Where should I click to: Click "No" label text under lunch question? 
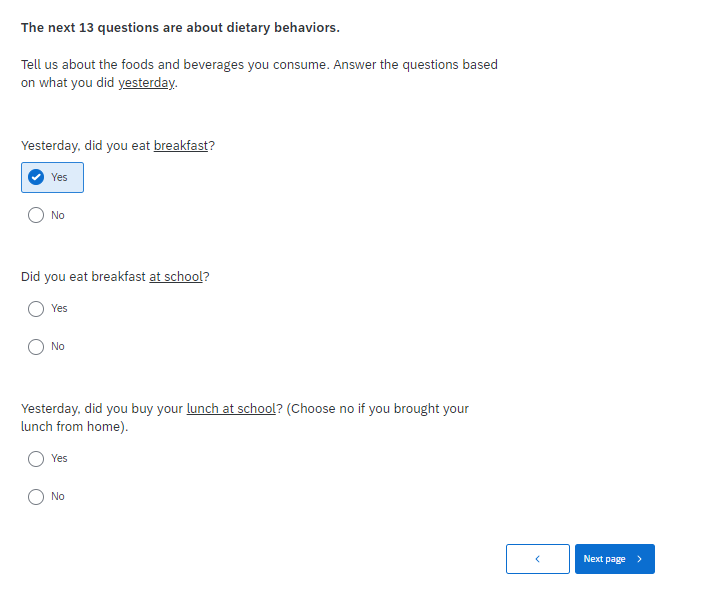(58, 496)
